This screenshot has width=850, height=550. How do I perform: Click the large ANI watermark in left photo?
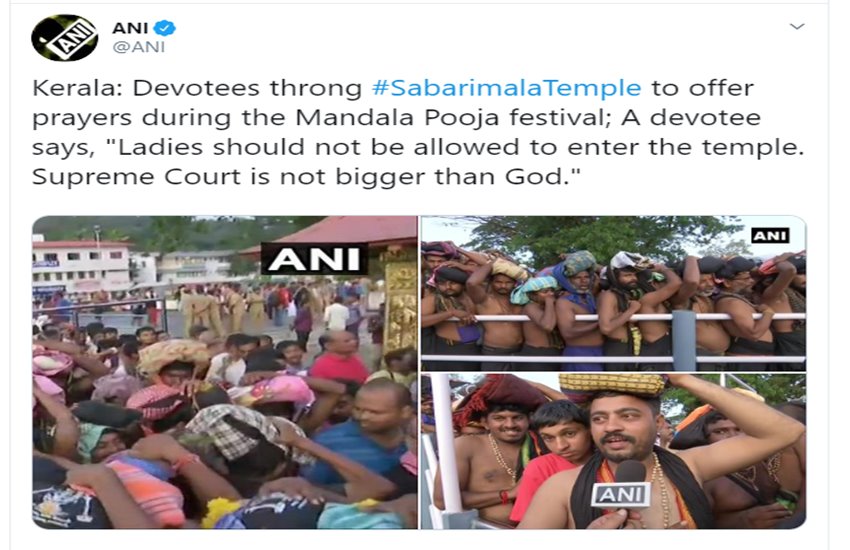point(314,258)
